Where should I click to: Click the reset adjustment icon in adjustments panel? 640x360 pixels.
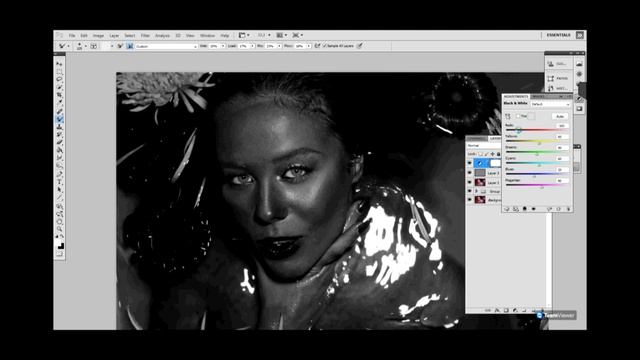559,209
